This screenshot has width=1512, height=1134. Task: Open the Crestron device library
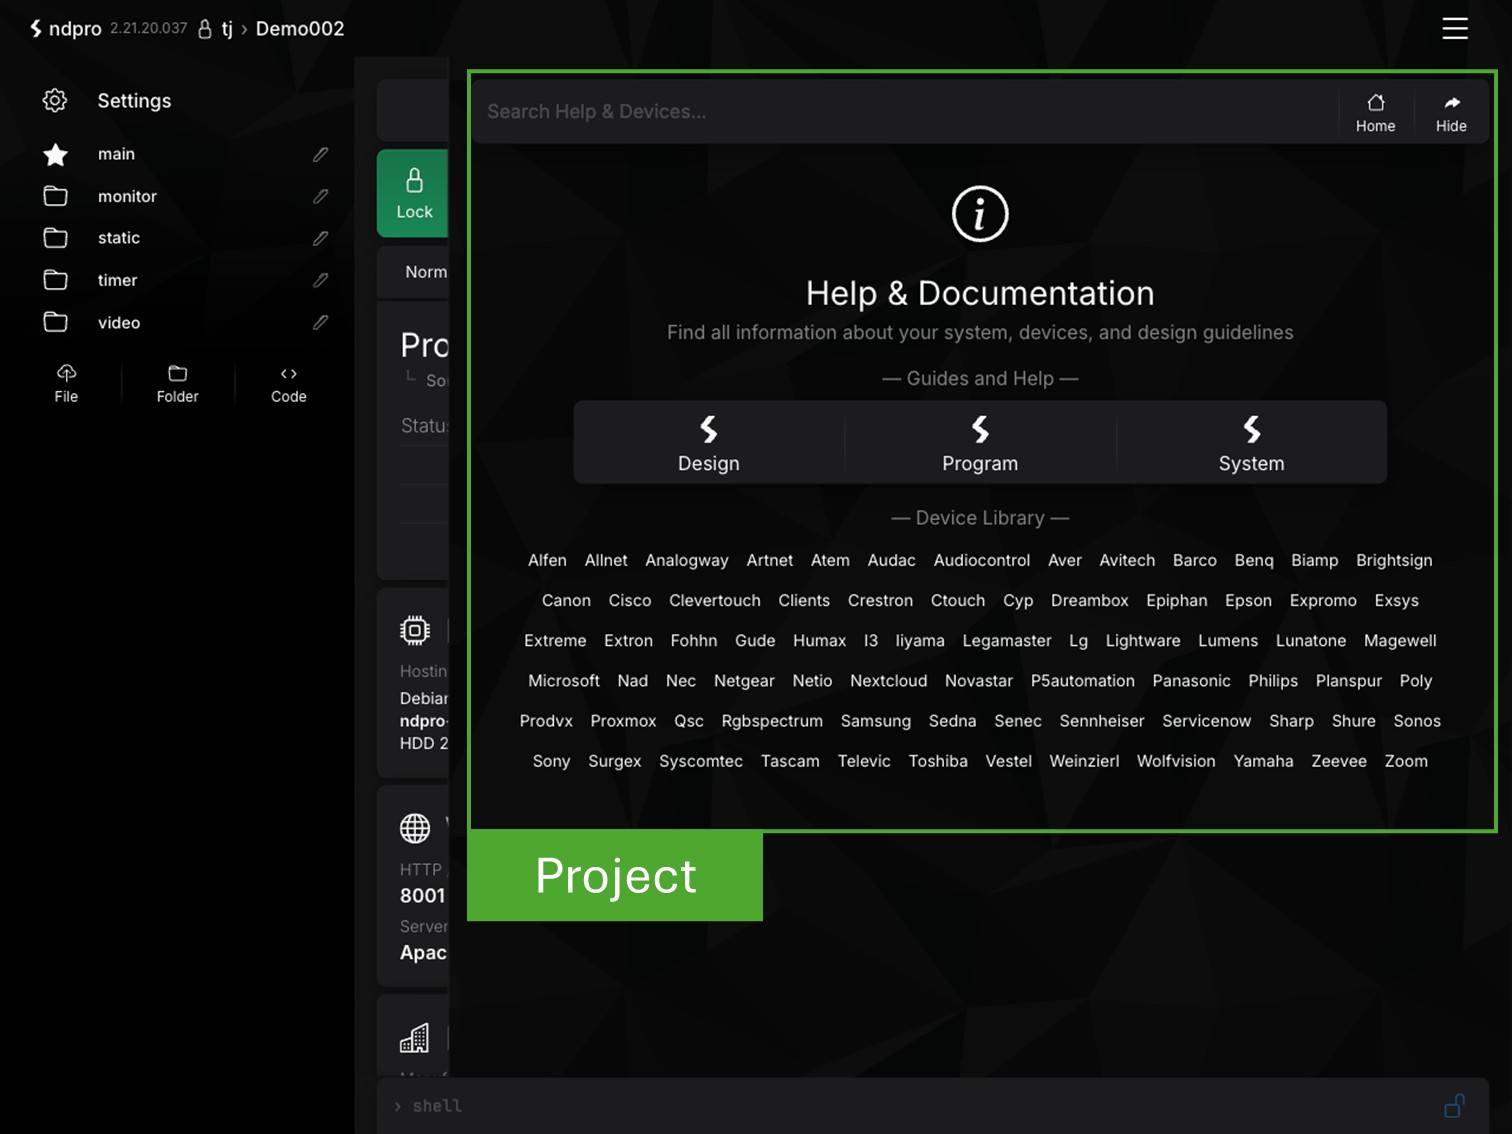tap(880, 600)
